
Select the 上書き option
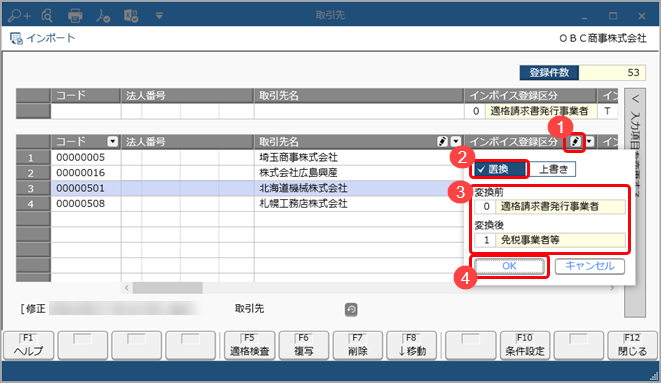[x=552, y=169]
